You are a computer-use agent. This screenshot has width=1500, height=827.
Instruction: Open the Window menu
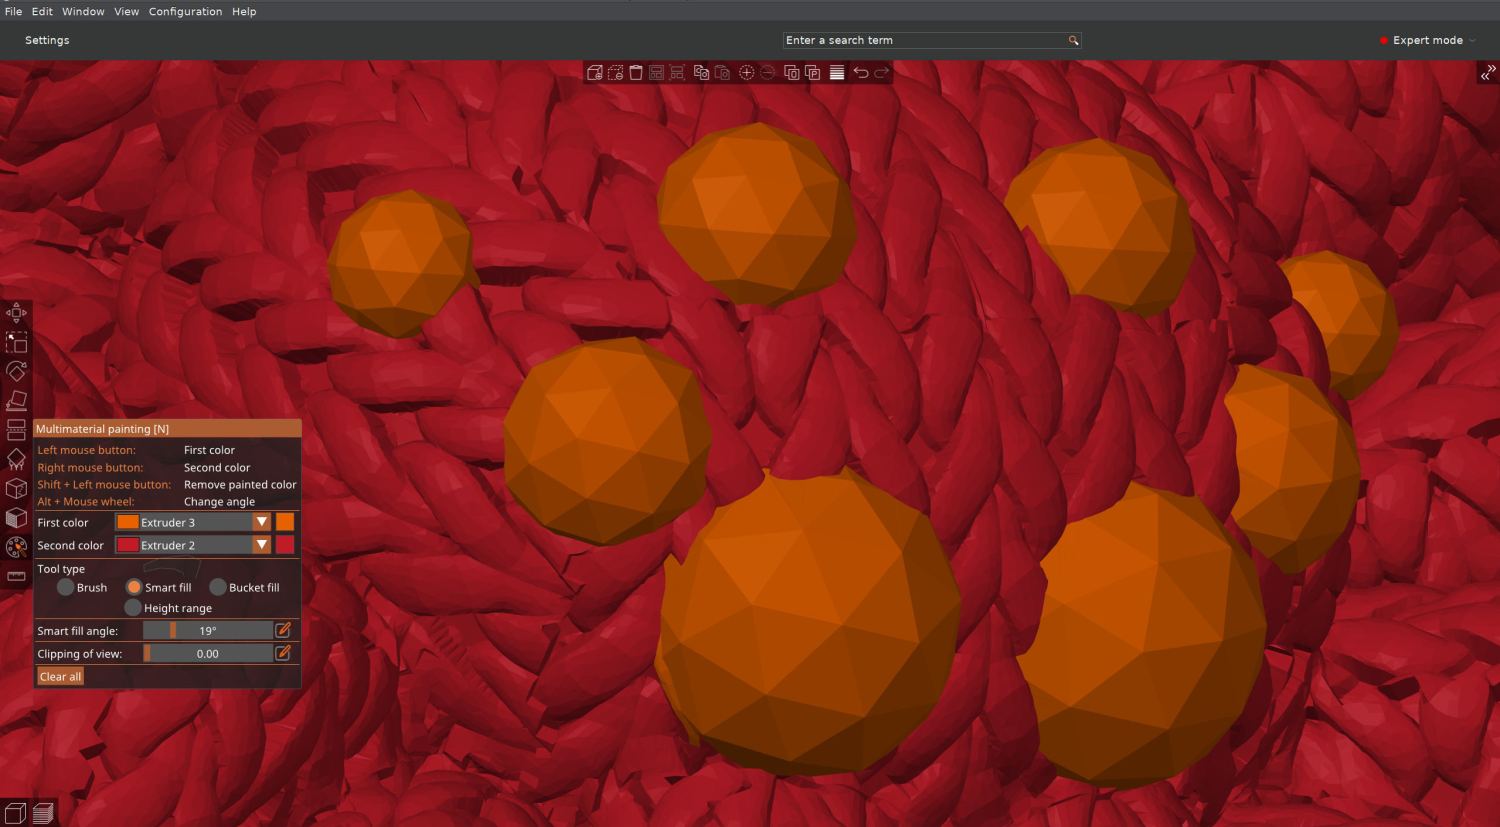[x=83, y=12]
